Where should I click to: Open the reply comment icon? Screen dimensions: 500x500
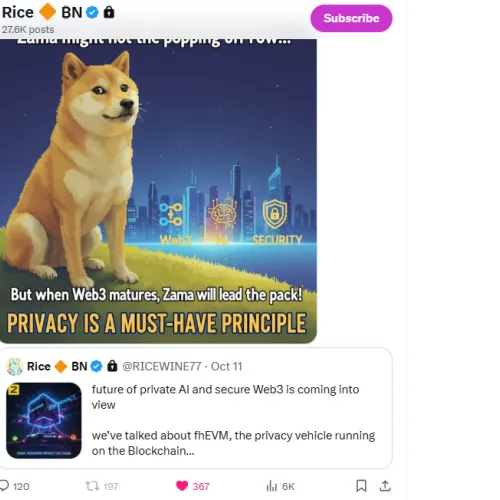click(4, 486)
